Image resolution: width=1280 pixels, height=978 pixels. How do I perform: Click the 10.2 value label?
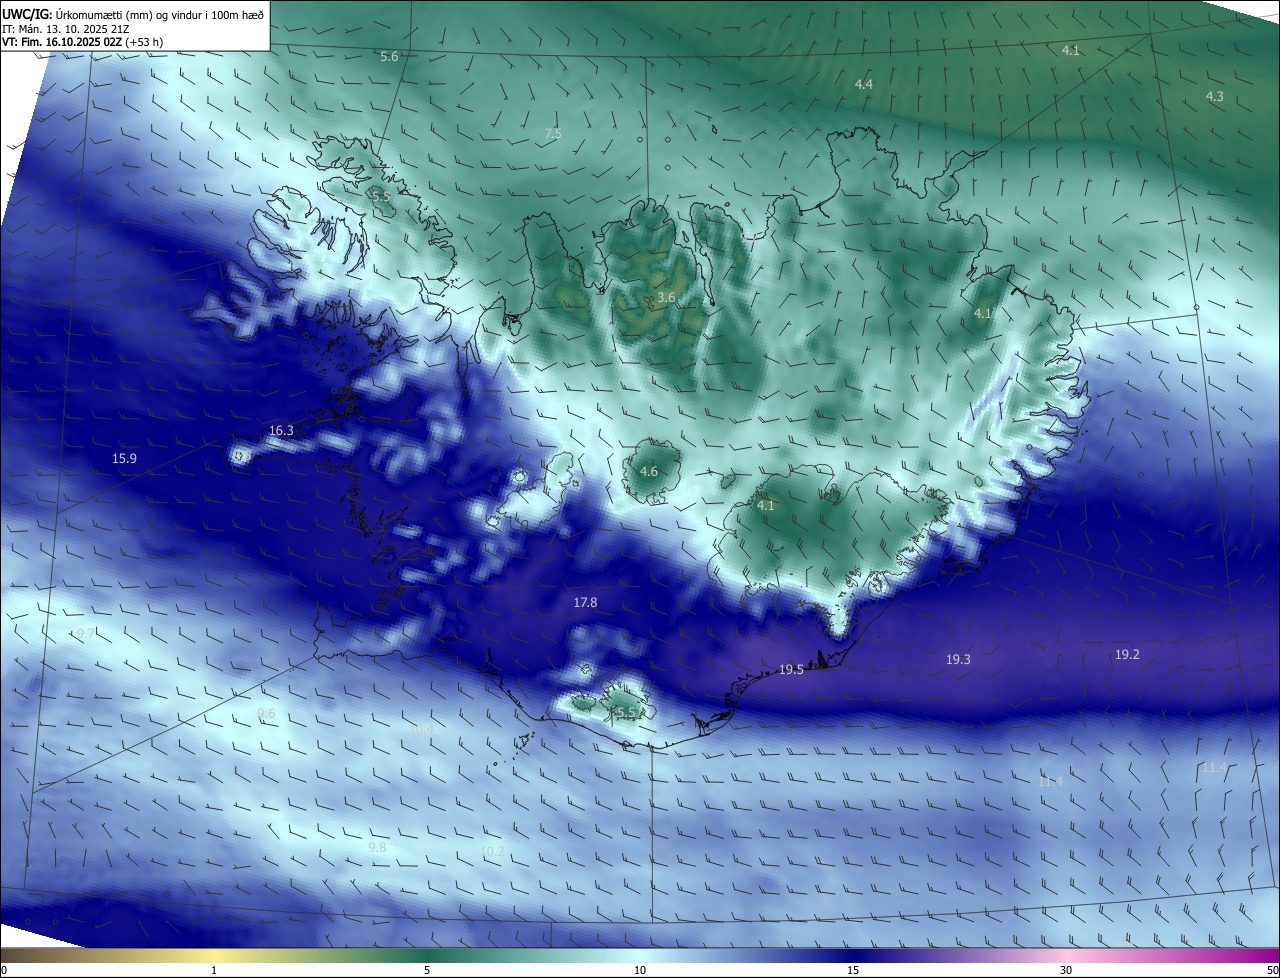coord(492,852)
